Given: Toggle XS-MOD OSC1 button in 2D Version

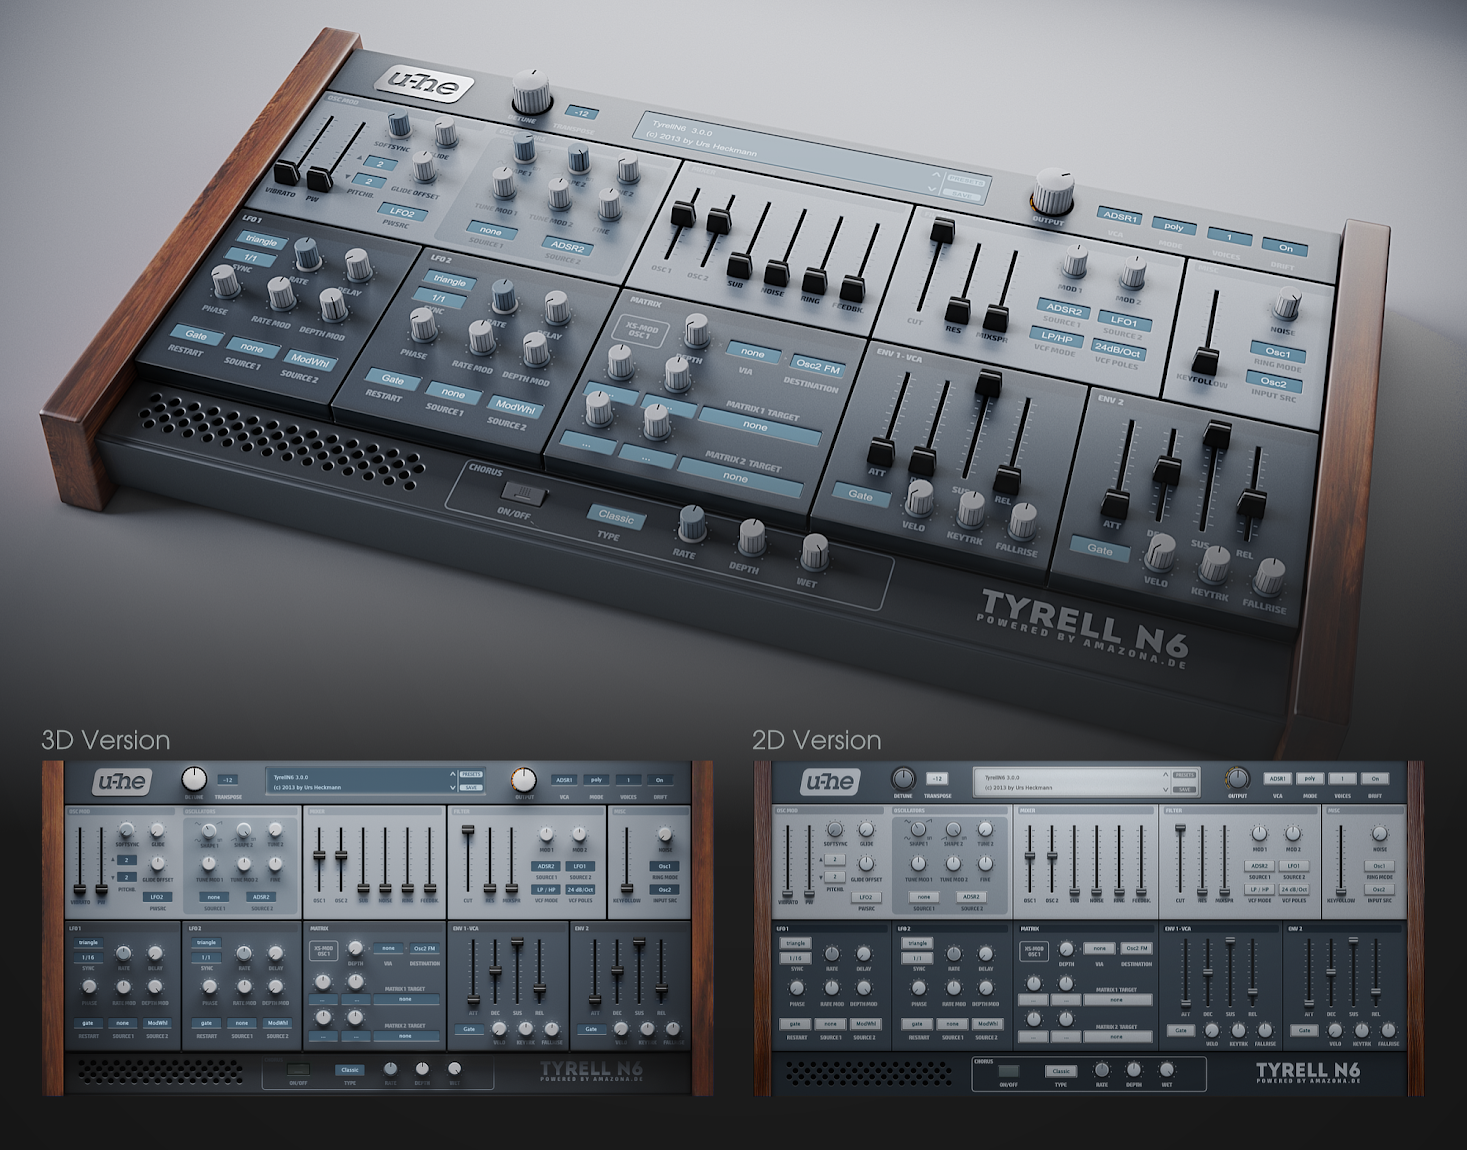Looking at the screenshot, I should click(1034, 952).
